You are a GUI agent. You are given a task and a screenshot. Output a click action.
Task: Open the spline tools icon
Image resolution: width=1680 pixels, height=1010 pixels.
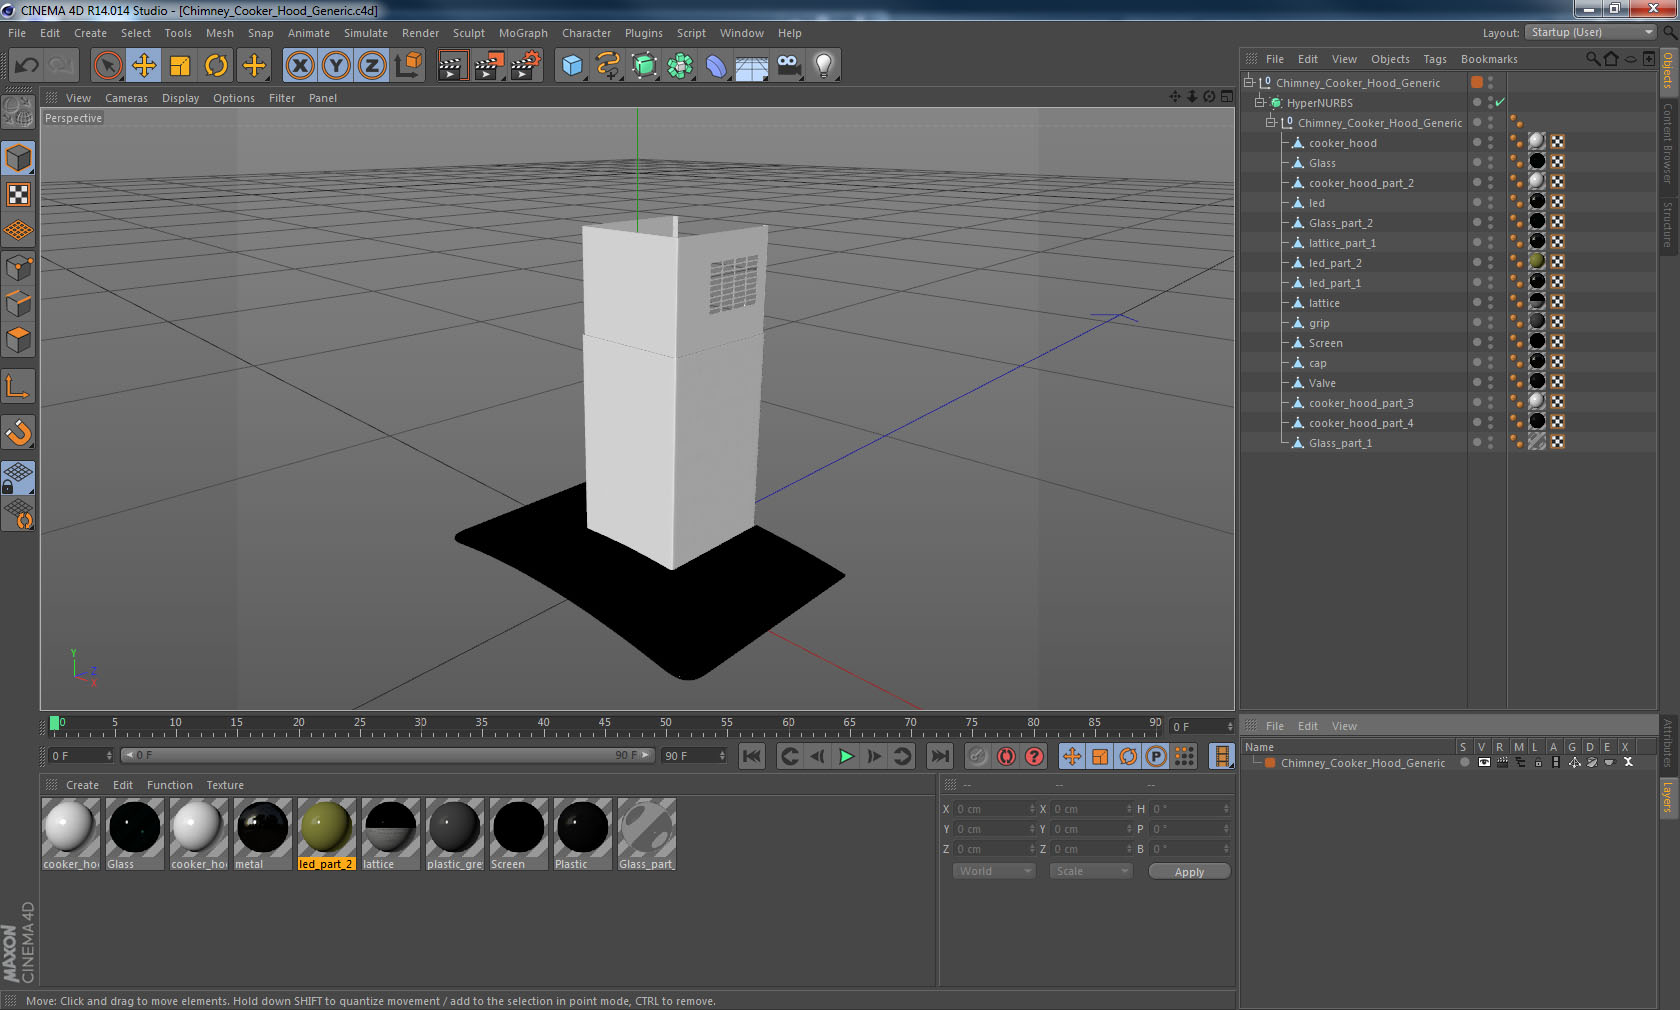608,66
